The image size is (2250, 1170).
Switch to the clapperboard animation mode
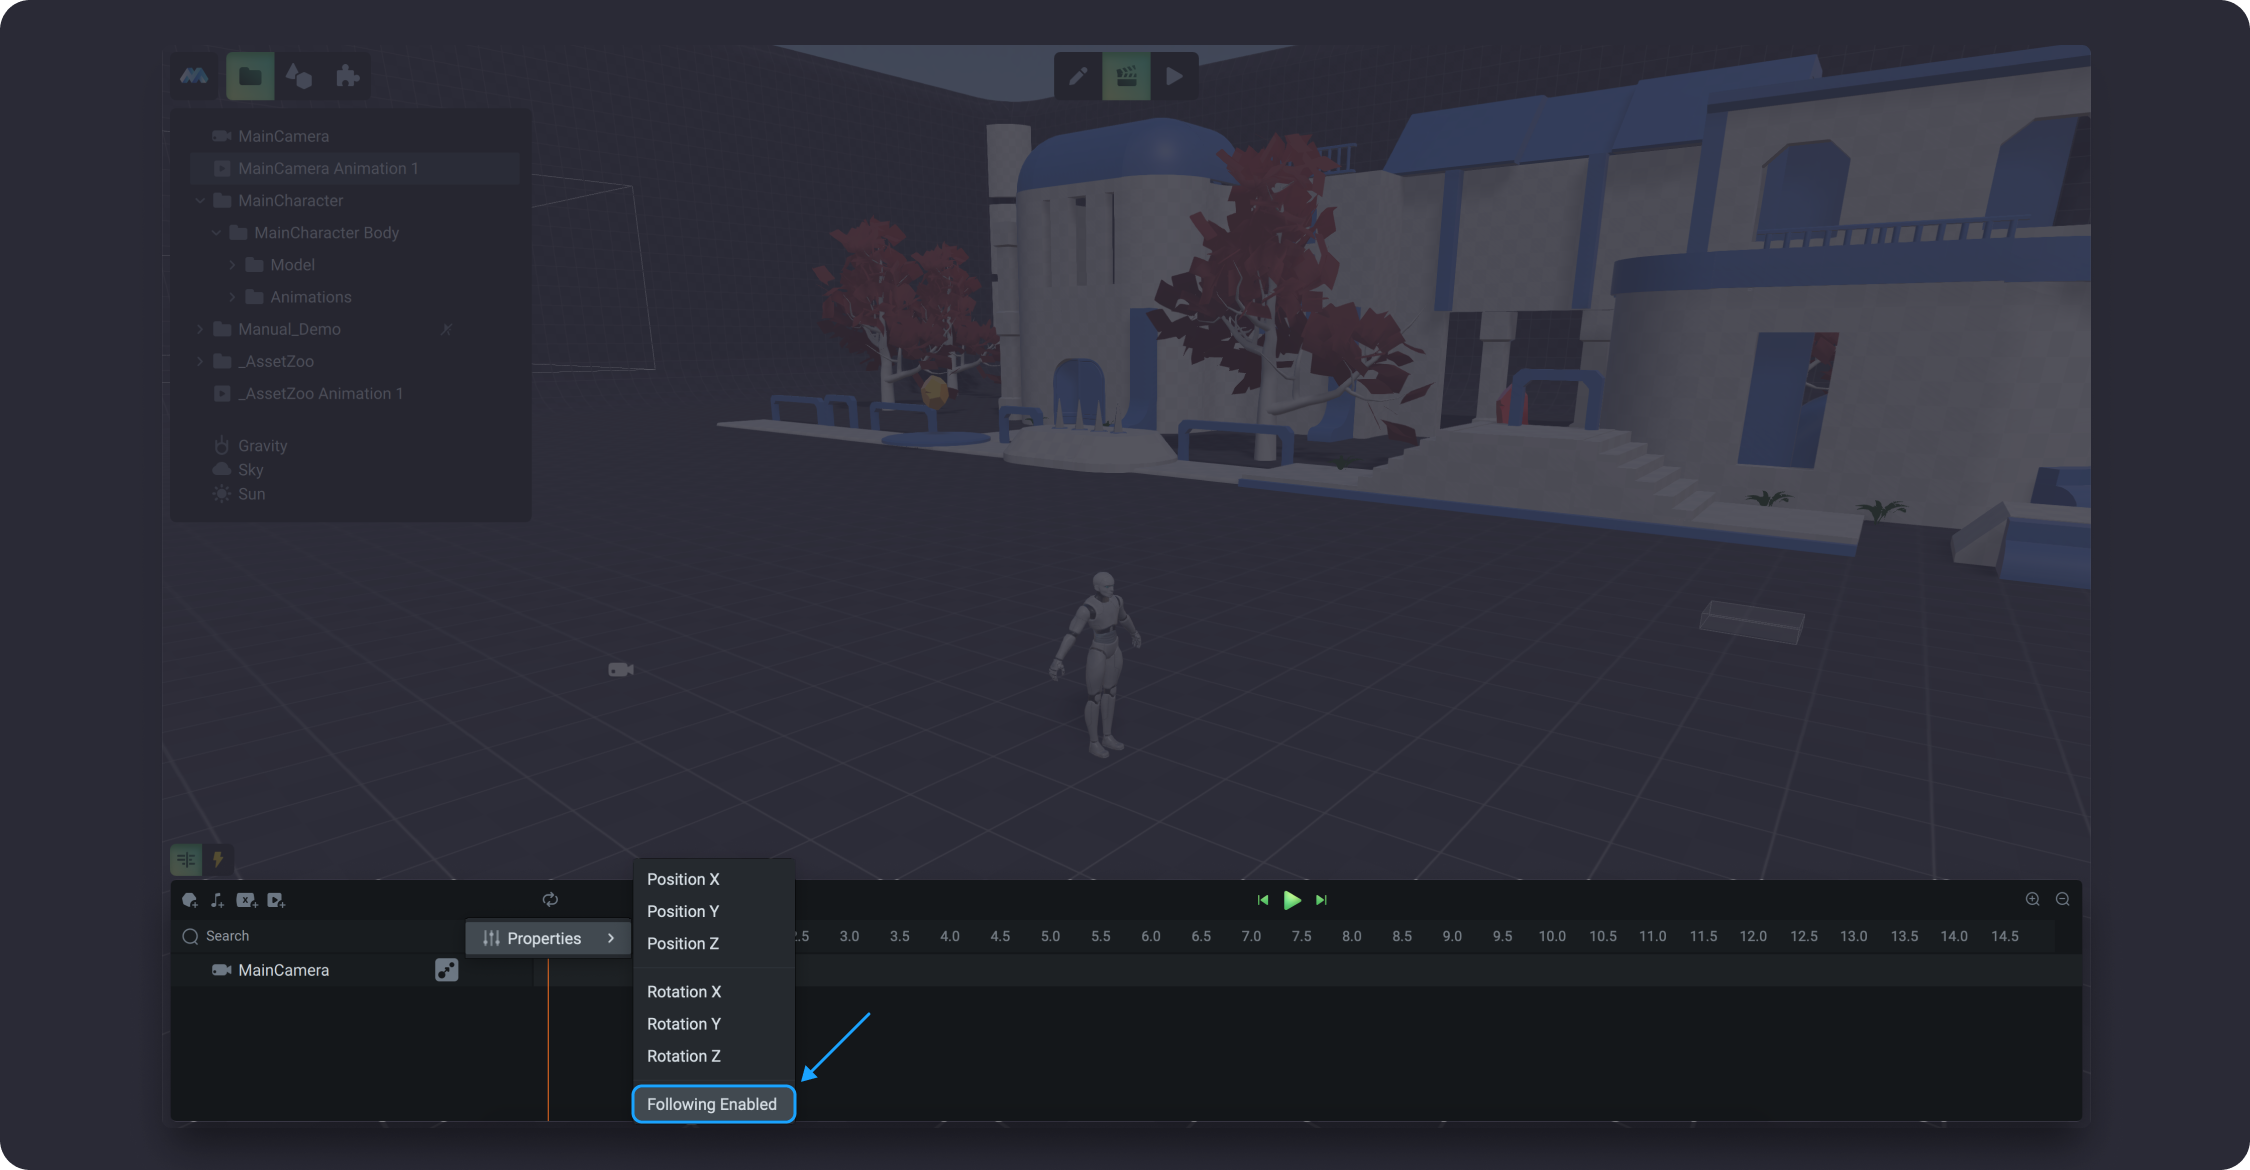(1126, 76)
